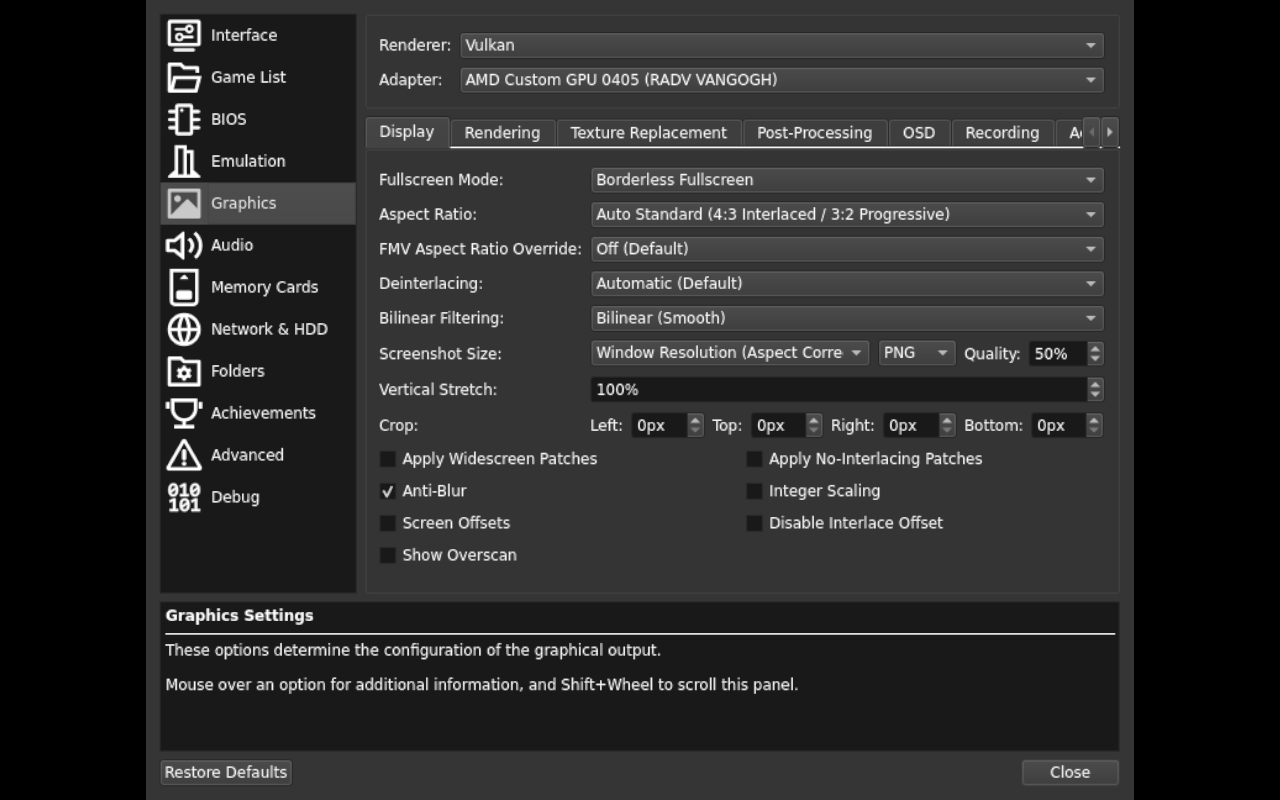Open Achievements trophy icon
Screen dimensions: 1280x800
(x=184, y=413)
